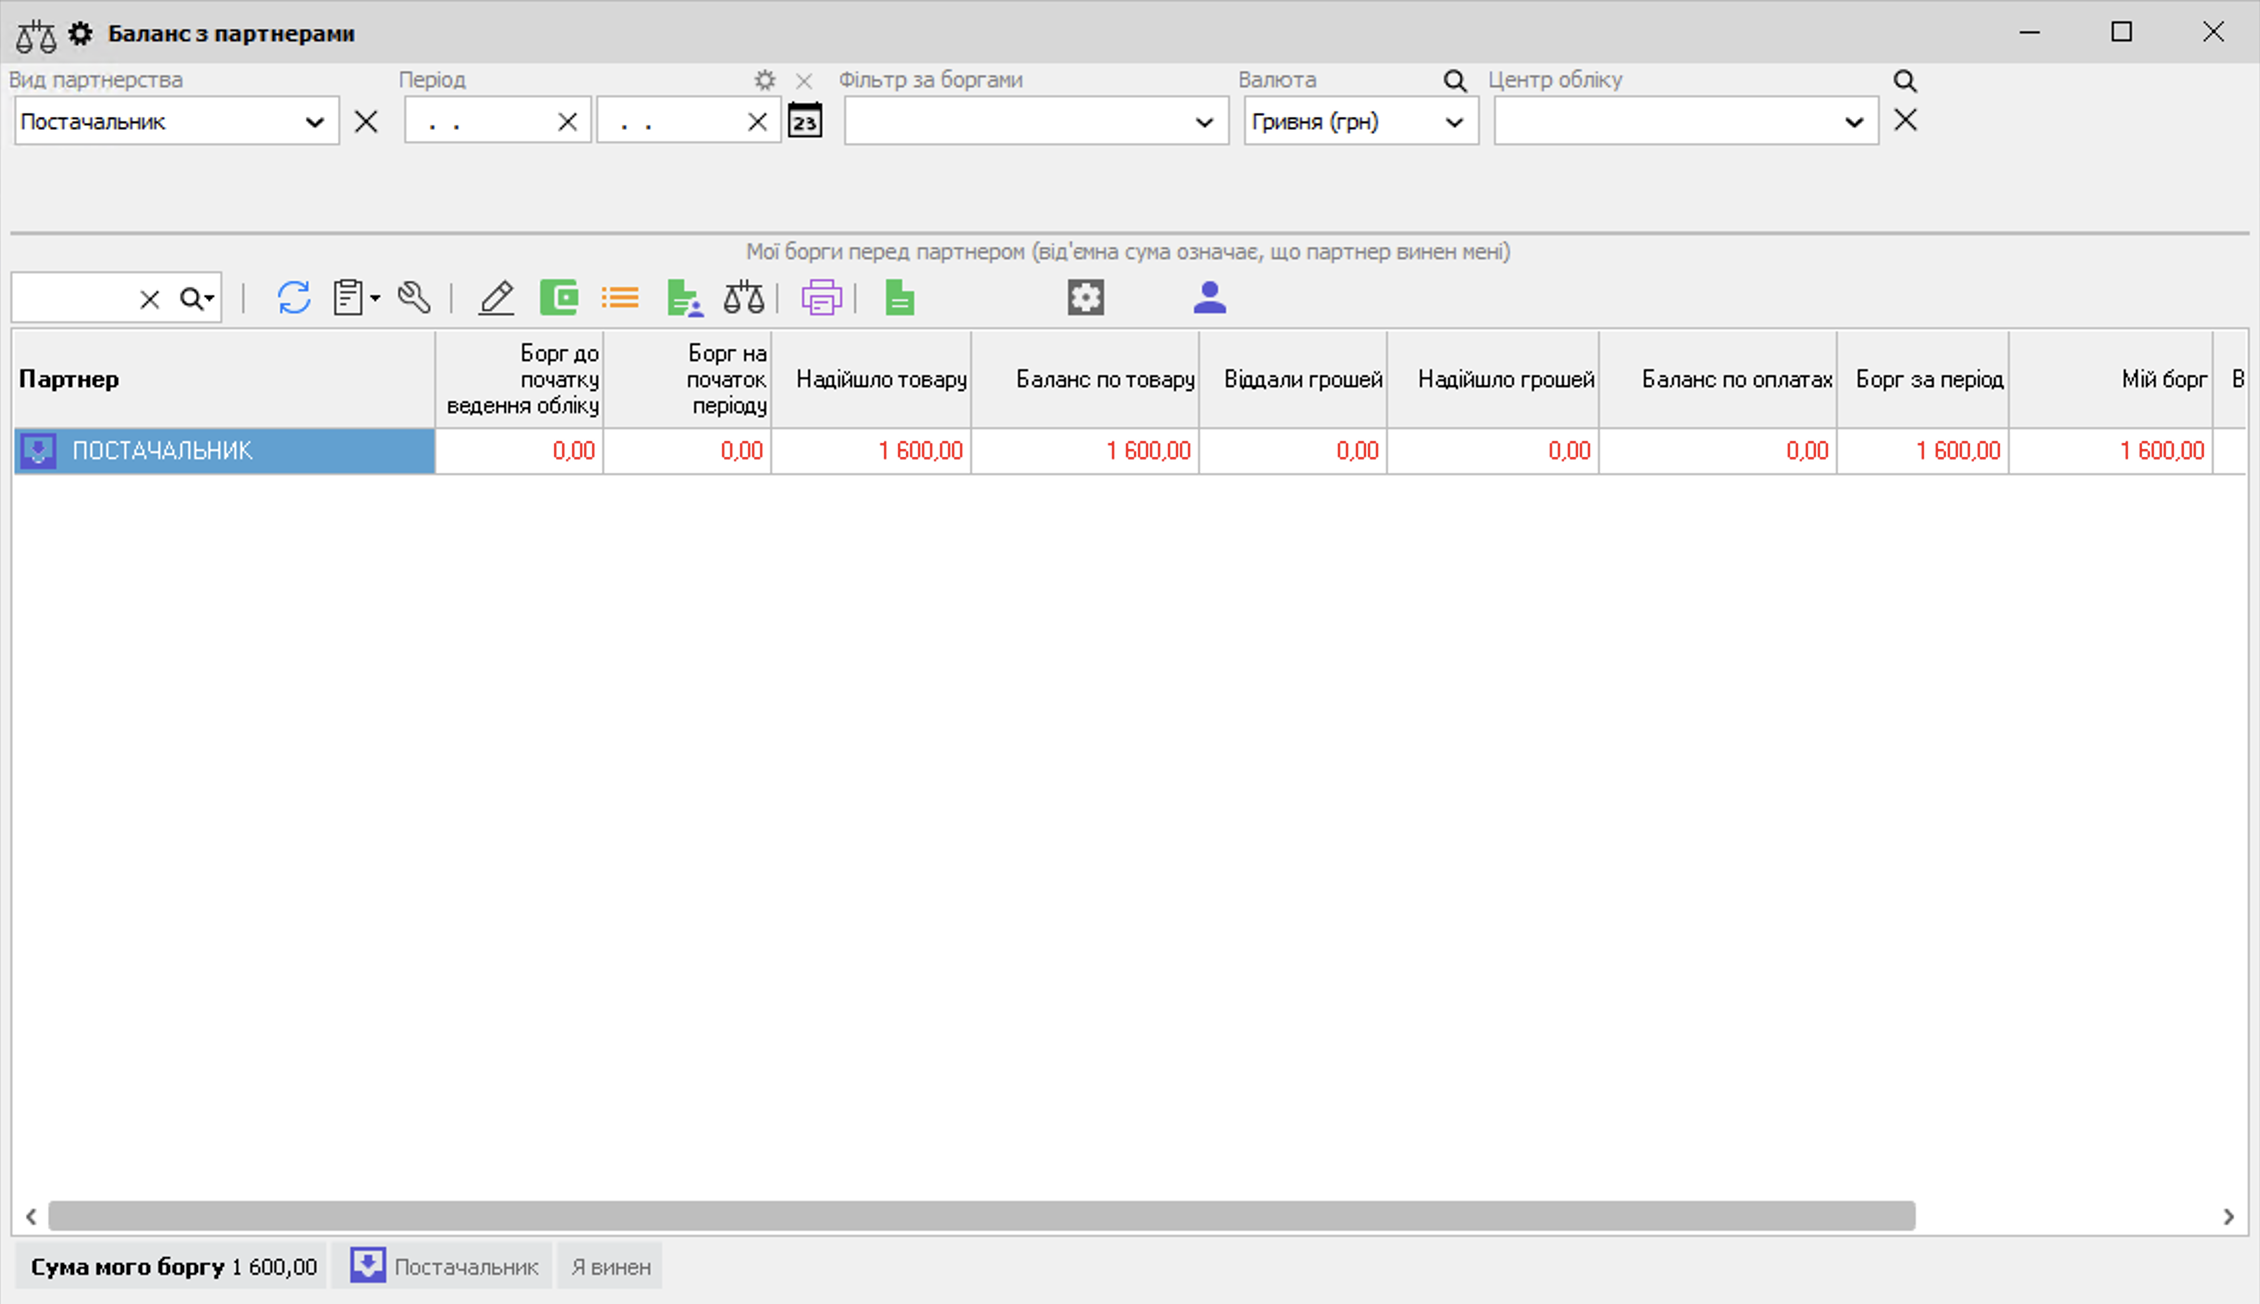The image size is (2260, 1304).
Task: Open the calendar period picker icon
Action: [x=805, y=121]
